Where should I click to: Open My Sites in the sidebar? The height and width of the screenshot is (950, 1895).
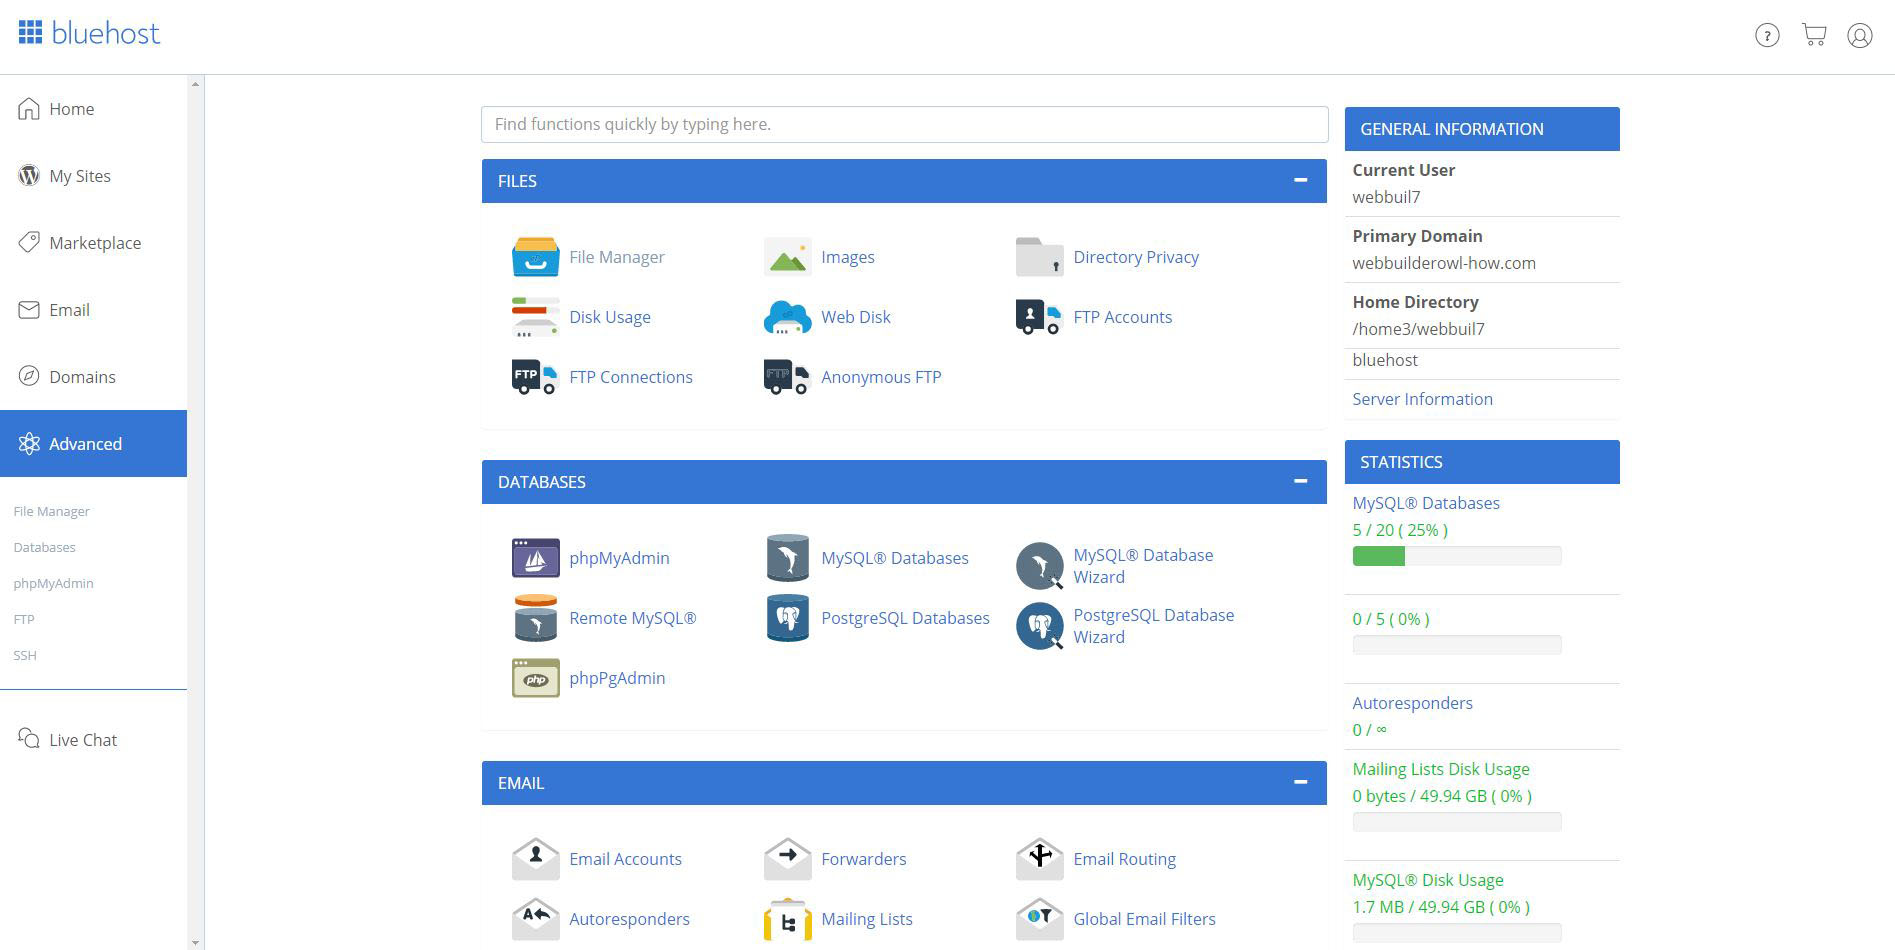pyautogui.click(x=93, y=176)
